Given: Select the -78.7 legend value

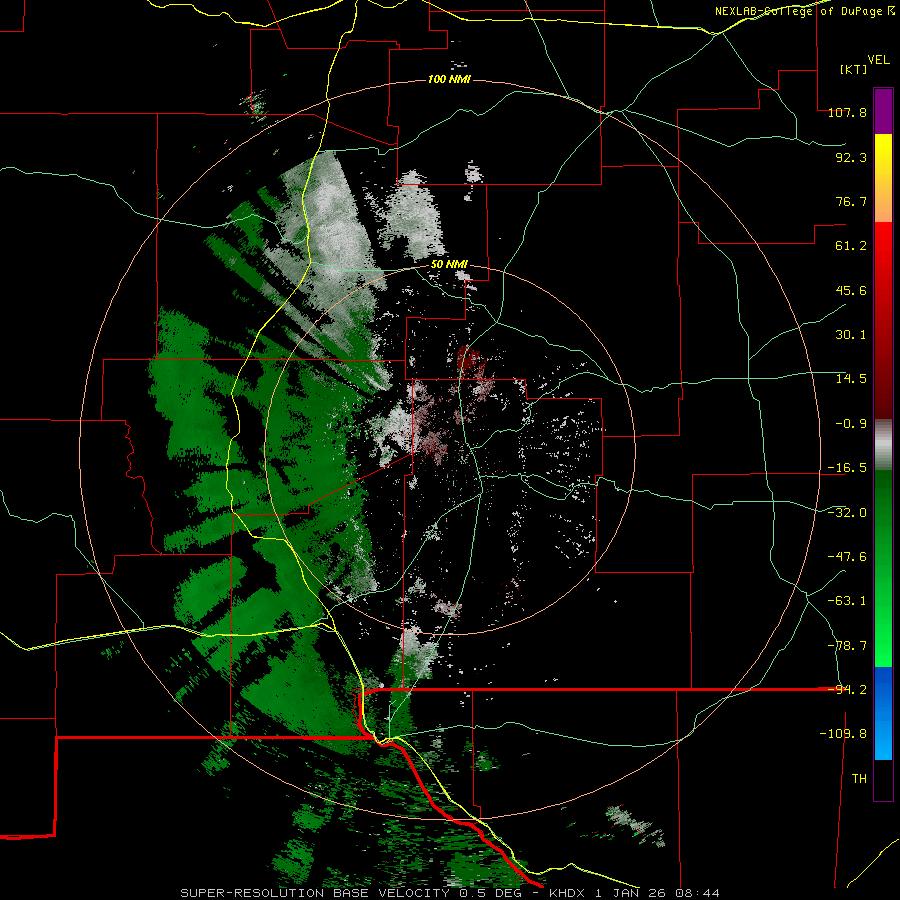Looking at the screenshot, I should pyautogui.click(x=847, y=646).
